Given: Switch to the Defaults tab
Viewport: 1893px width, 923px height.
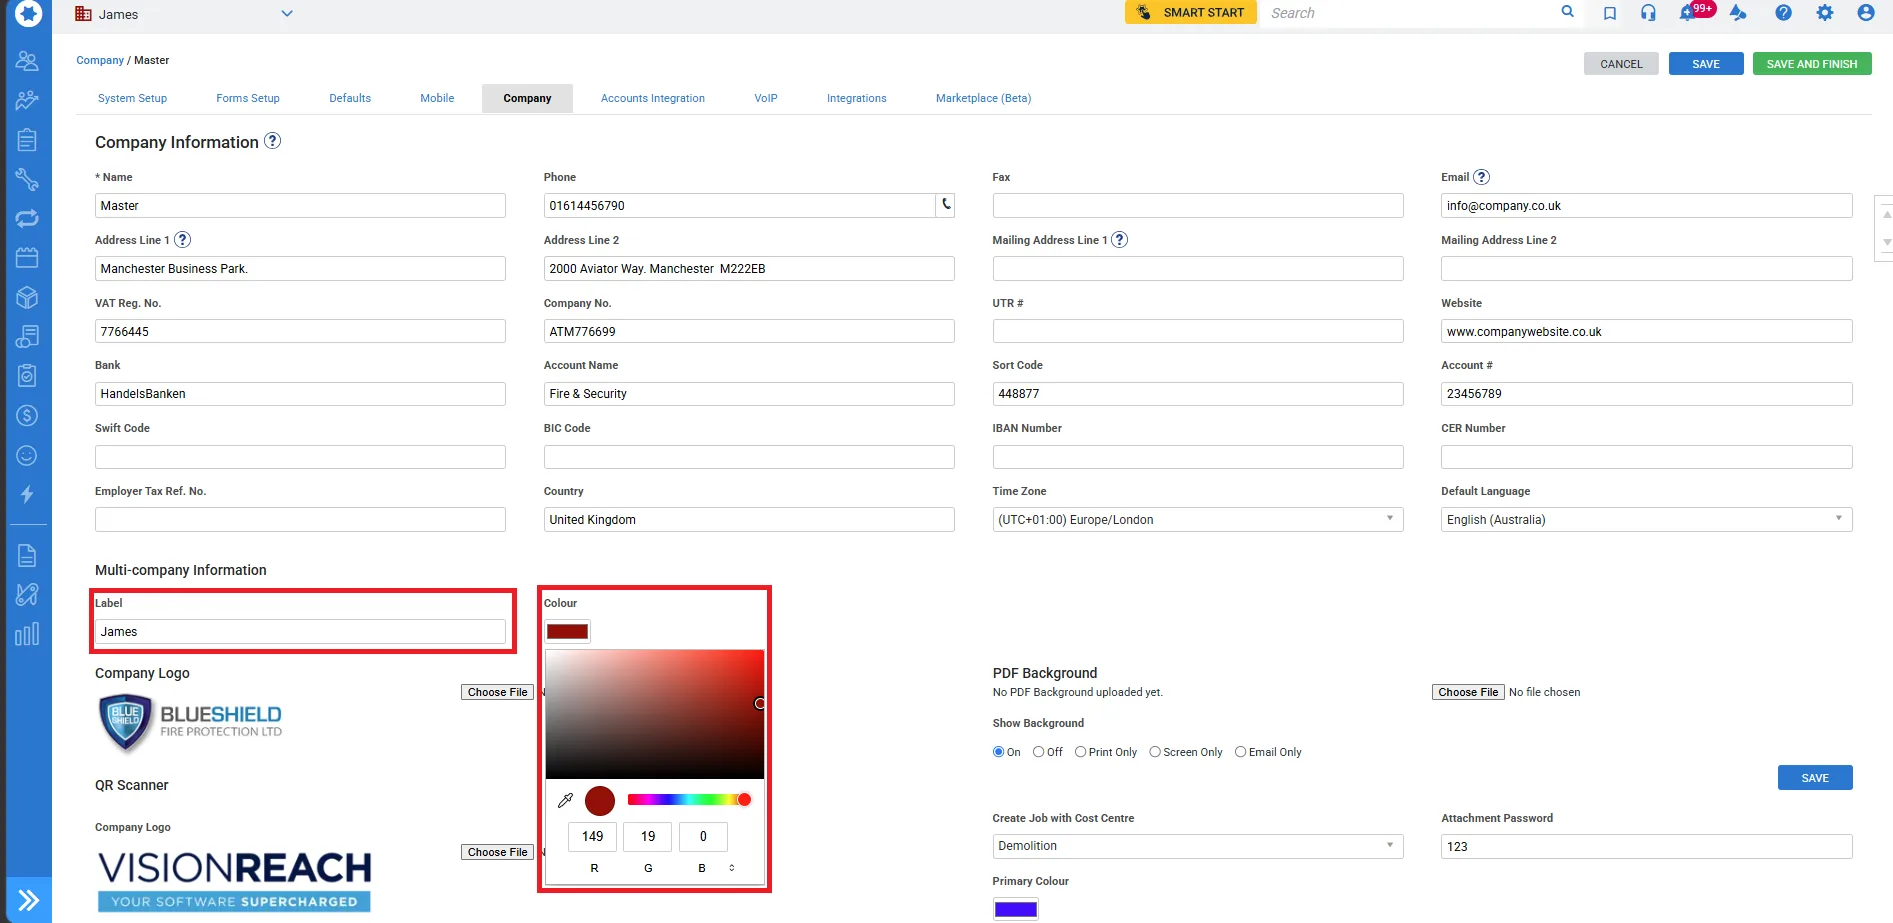Looking at the screenshot, I should point(350,98).
